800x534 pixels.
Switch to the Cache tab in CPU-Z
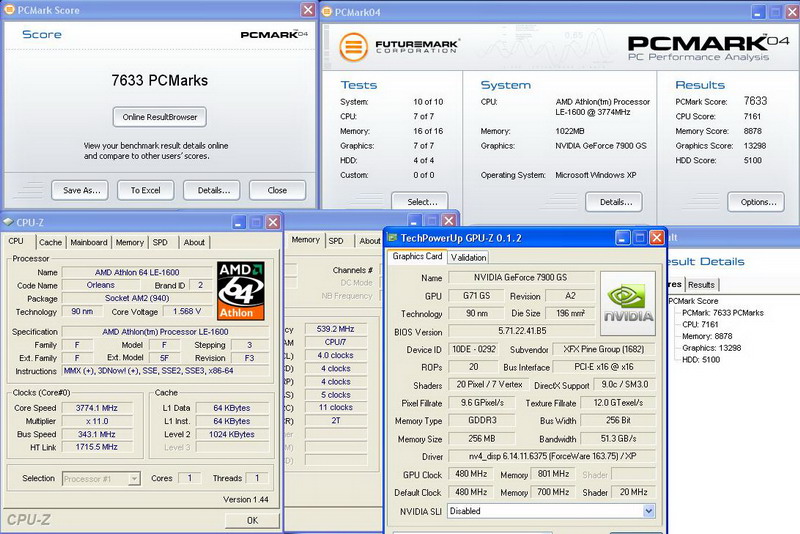[x=50, y=242]
